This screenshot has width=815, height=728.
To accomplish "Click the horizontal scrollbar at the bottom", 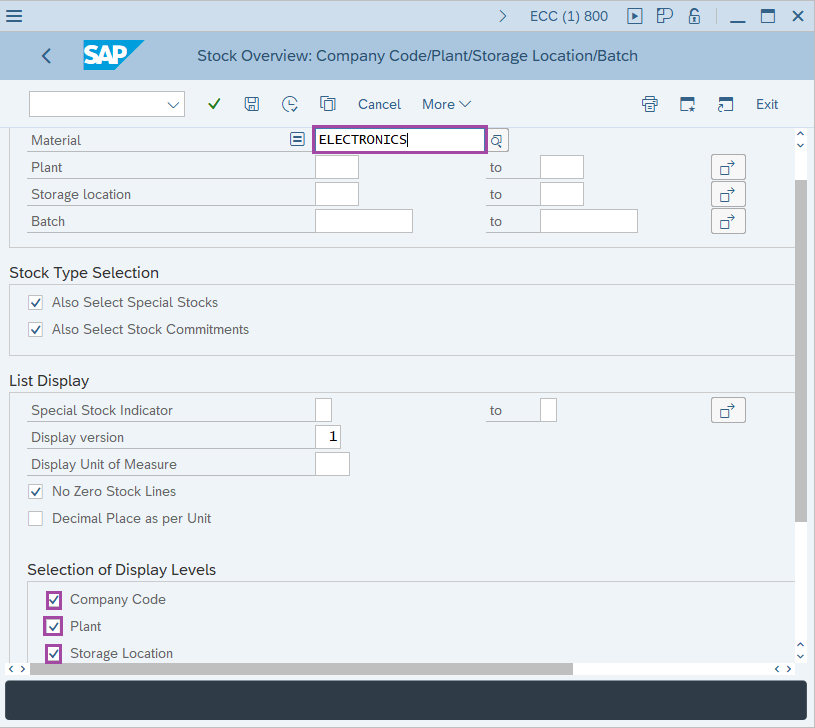I will coord(300,668).
